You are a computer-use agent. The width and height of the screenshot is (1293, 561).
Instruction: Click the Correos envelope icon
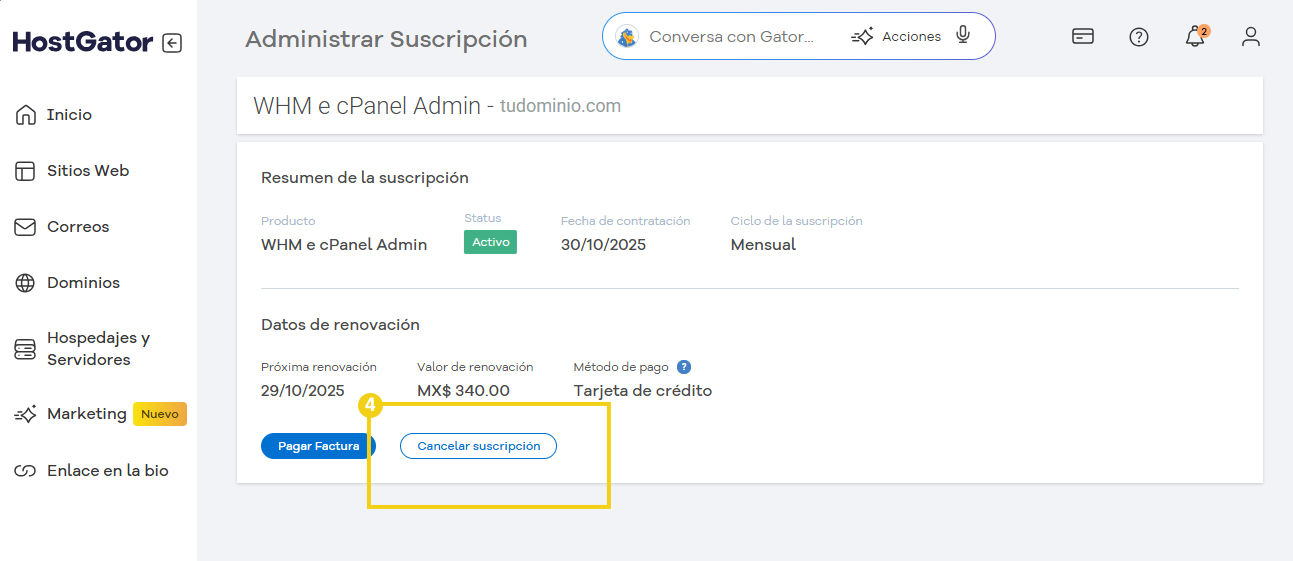(26, 227)
